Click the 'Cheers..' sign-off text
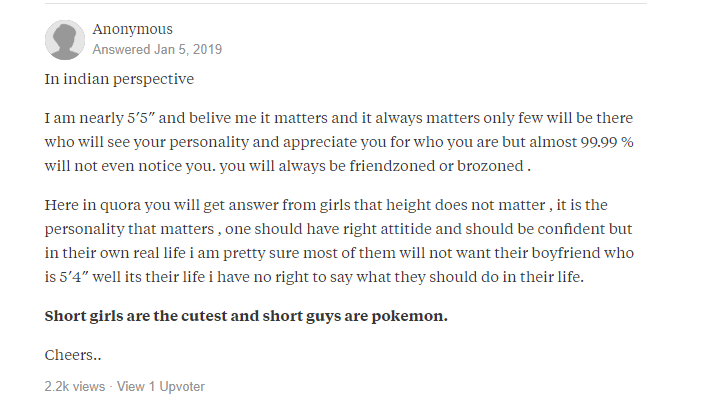This screenshot has width=725, height=409. [x=73, y=354]
